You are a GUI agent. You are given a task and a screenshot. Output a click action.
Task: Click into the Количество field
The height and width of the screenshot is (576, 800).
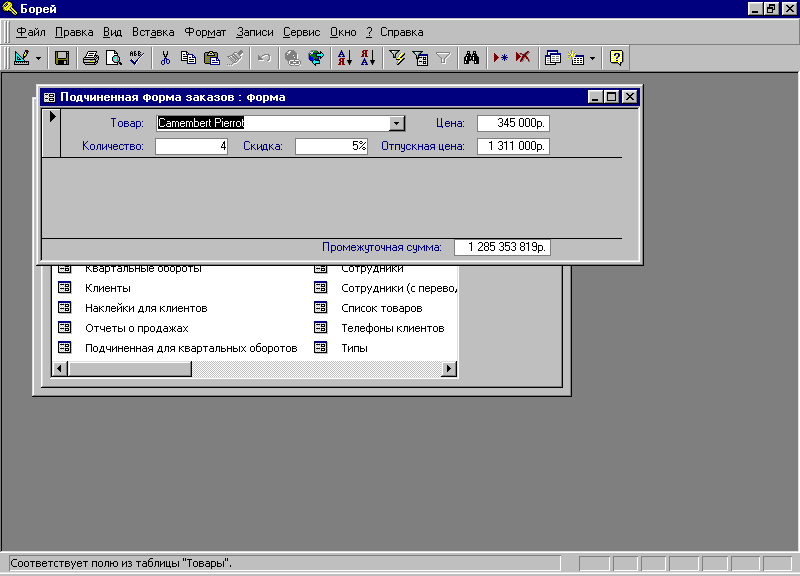pos(191,146)
